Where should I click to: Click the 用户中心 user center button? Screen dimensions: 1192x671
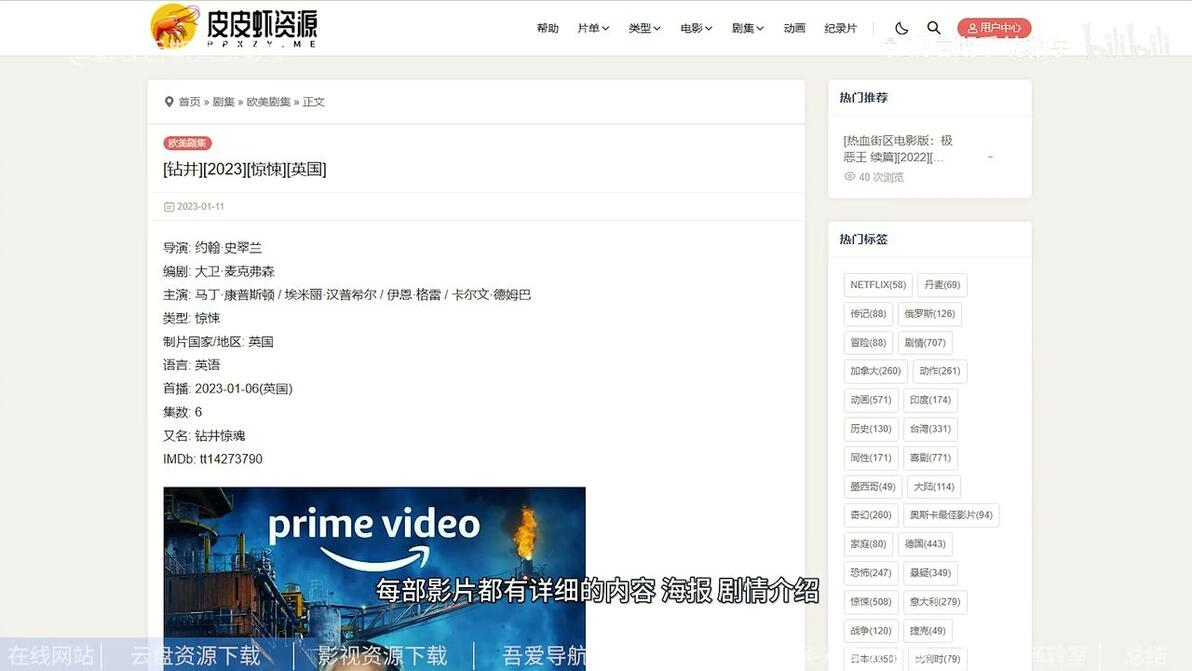click(x=993, y=27)
